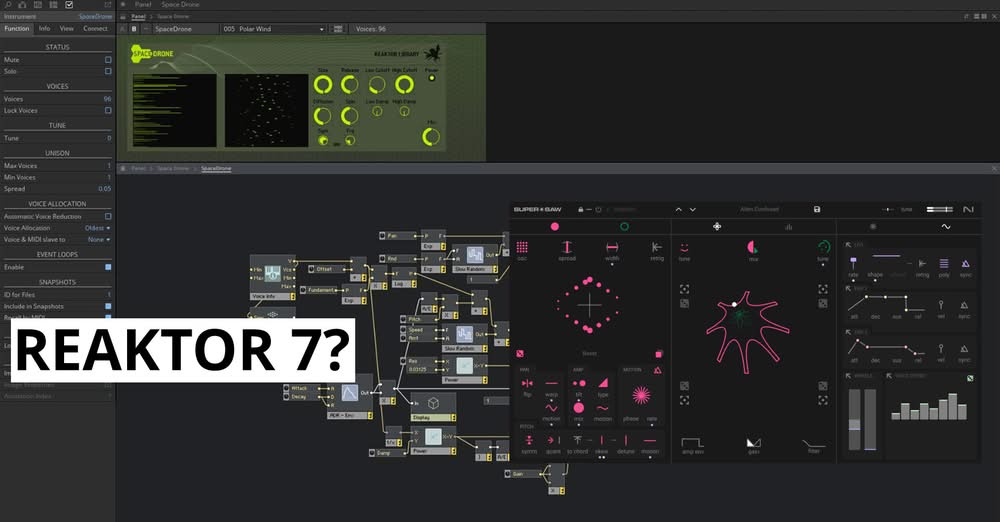Expand the top Slow Random module port arrows
The height and width of the screenshot is (522, 1000).
point(496,269)
